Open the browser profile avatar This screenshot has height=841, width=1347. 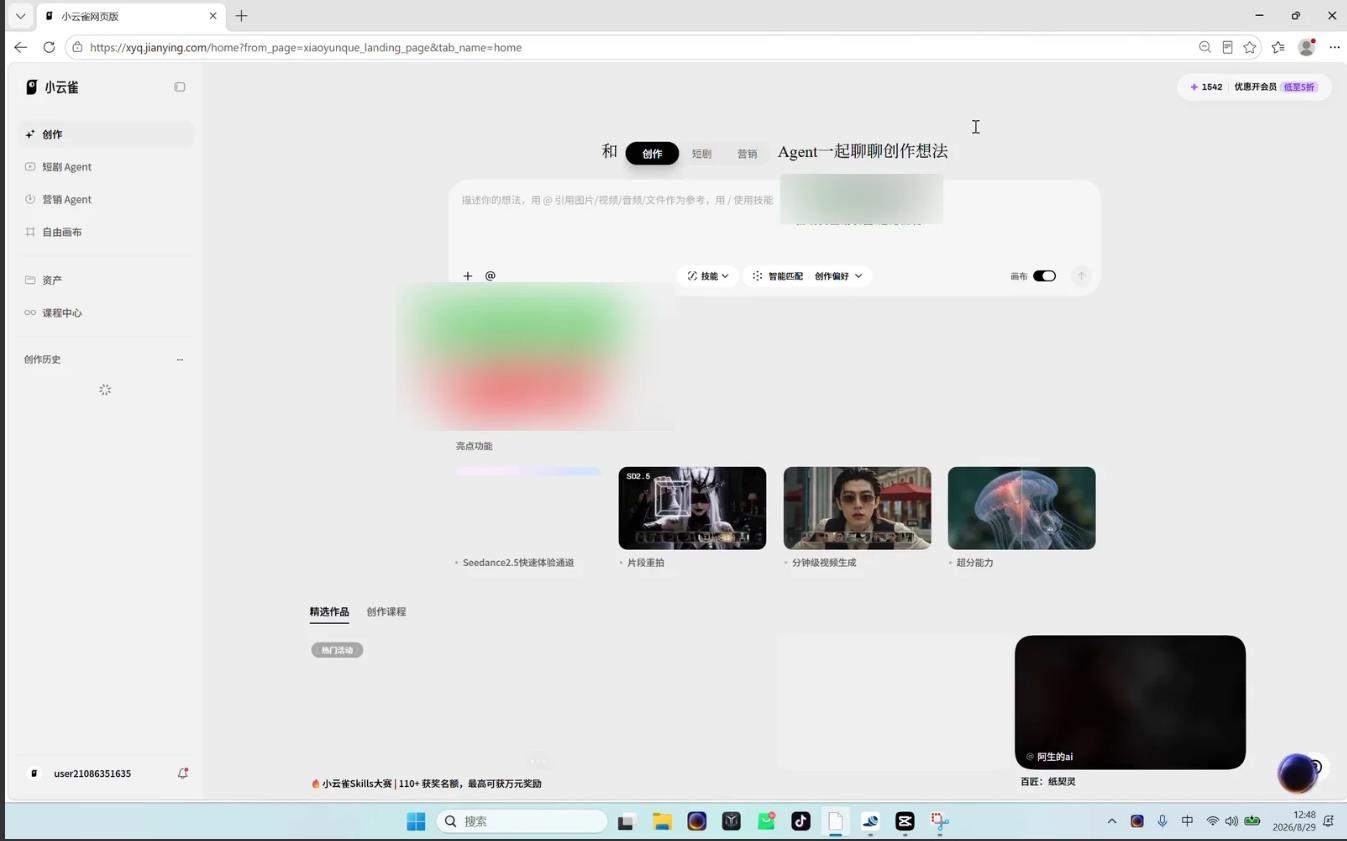pos(1306,47)
